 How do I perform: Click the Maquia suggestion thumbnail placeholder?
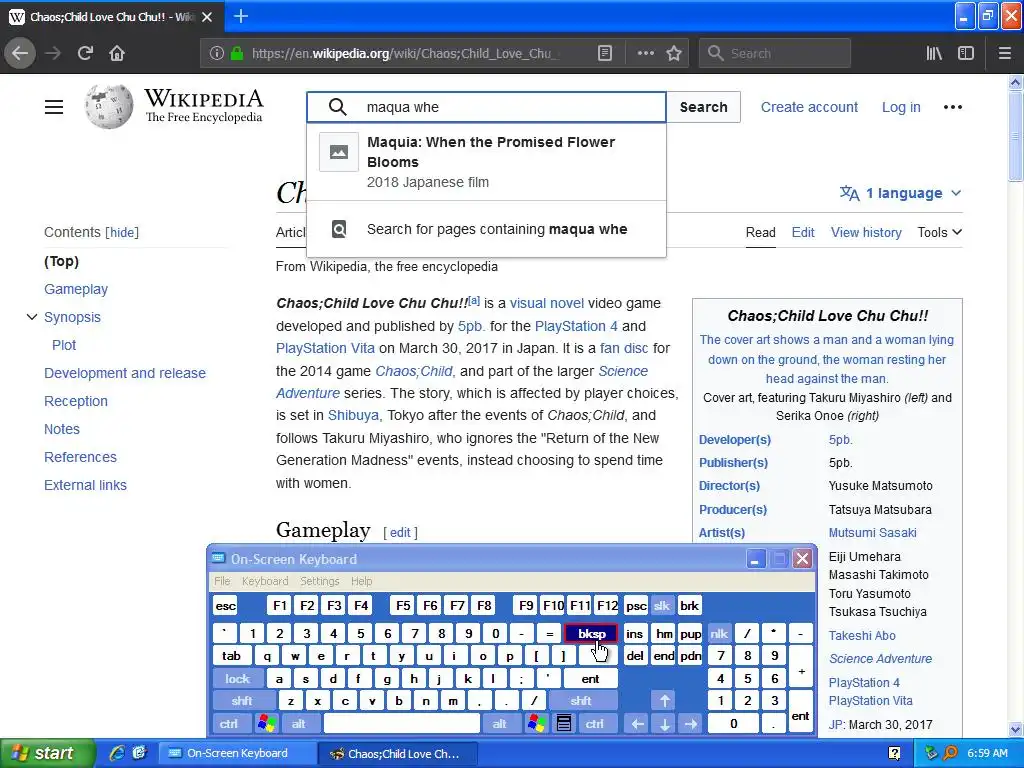[338, 152]
